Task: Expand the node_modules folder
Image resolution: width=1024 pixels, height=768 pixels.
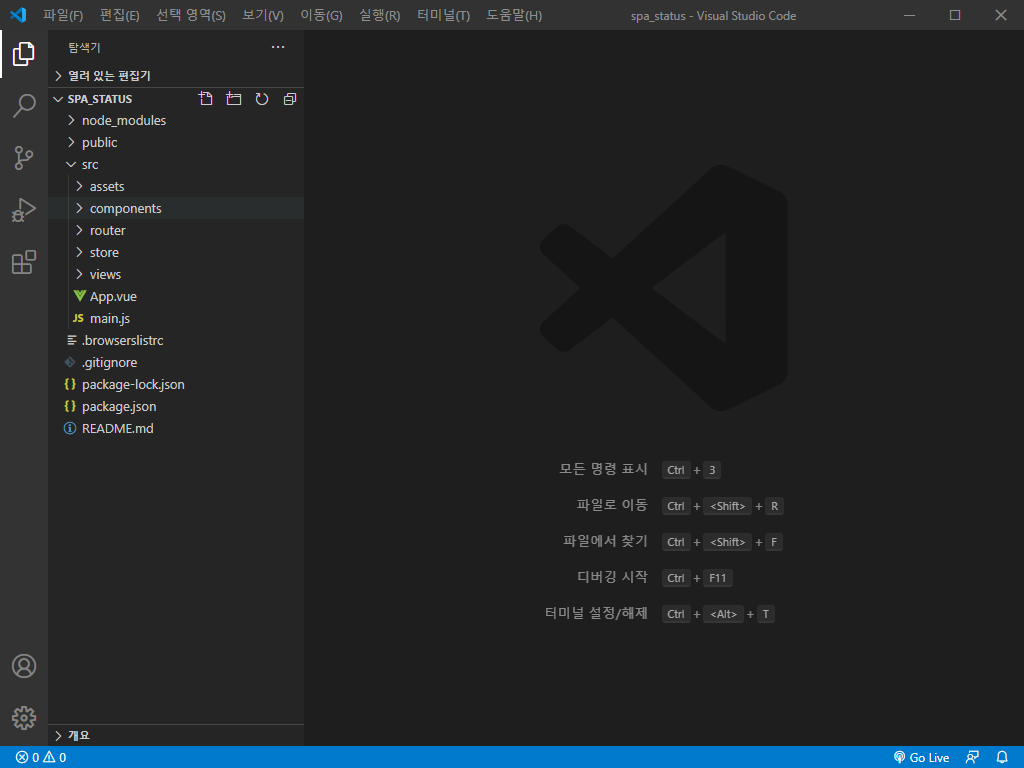Action: point(176,121)
